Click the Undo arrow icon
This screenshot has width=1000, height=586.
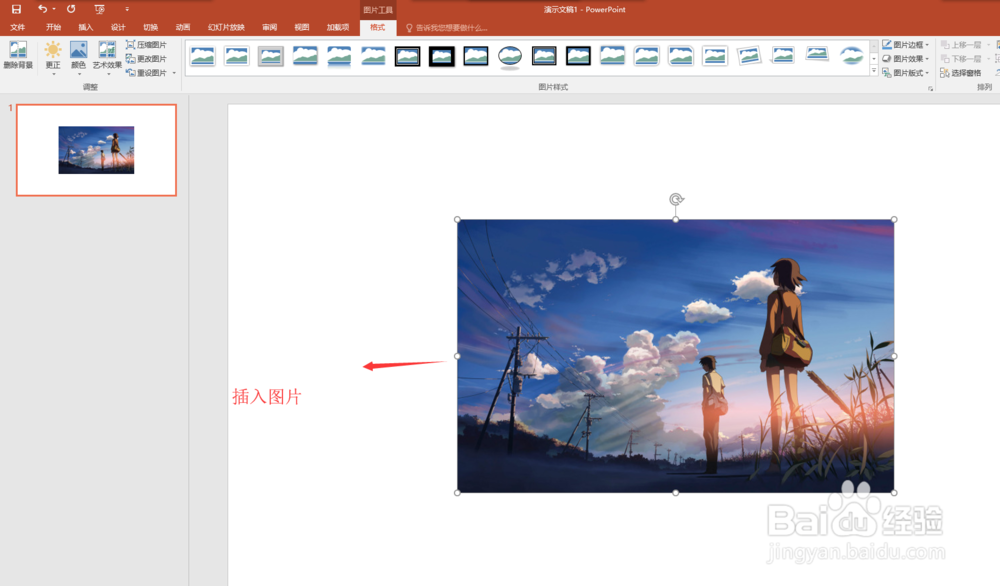(x=42, y=9)
